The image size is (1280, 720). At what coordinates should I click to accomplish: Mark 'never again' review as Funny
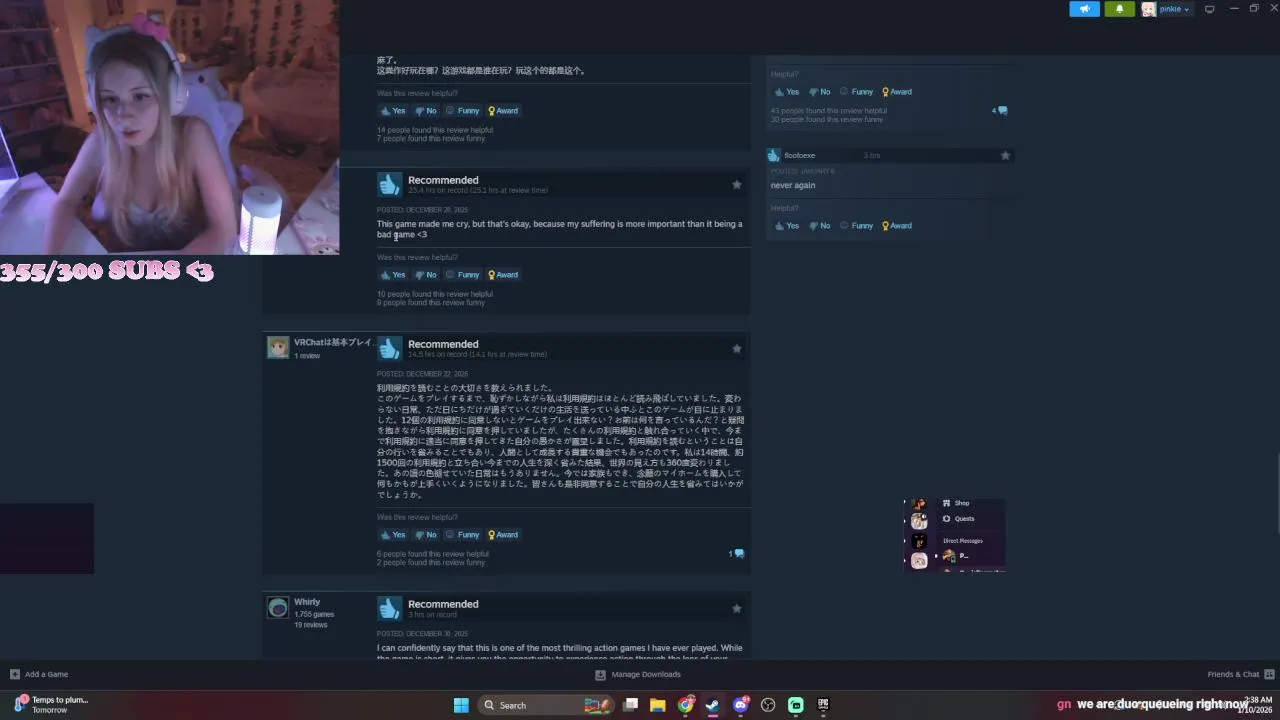tap(856, 226)
